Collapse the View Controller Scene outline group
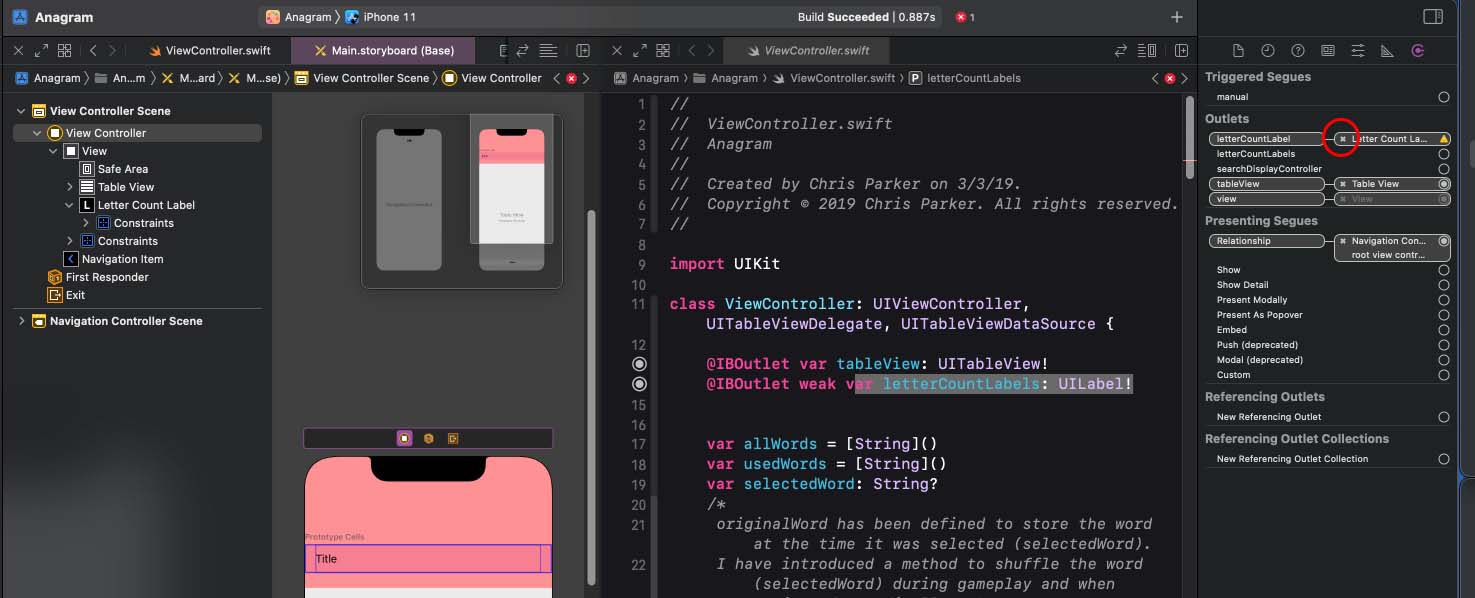1475x598 pixels. [x=21, y=111]
